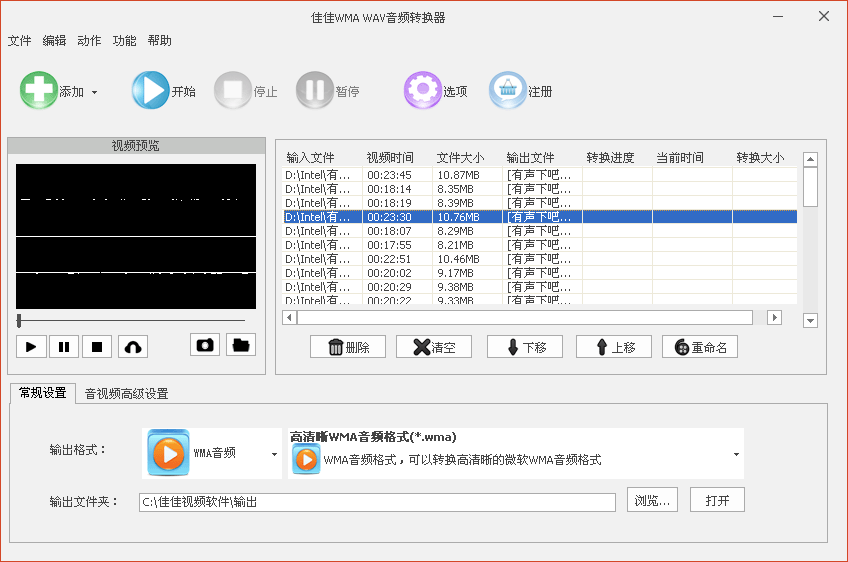The width and height of the screenshot is (848, 562).
Task: Click file list vertical scrollbar down arrow
Action: (810, 321)
